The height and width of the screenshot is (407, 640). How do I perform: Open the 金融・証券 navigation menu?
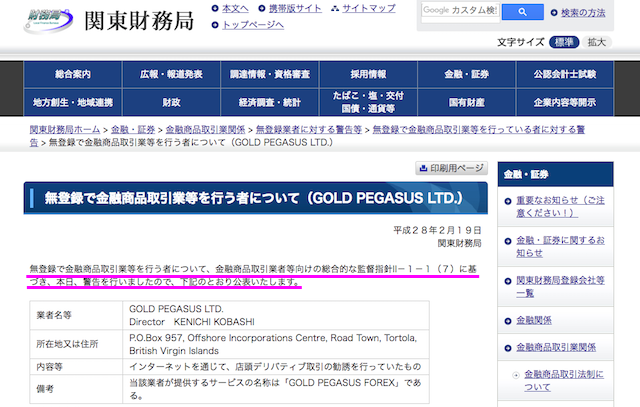click(467, 74)
